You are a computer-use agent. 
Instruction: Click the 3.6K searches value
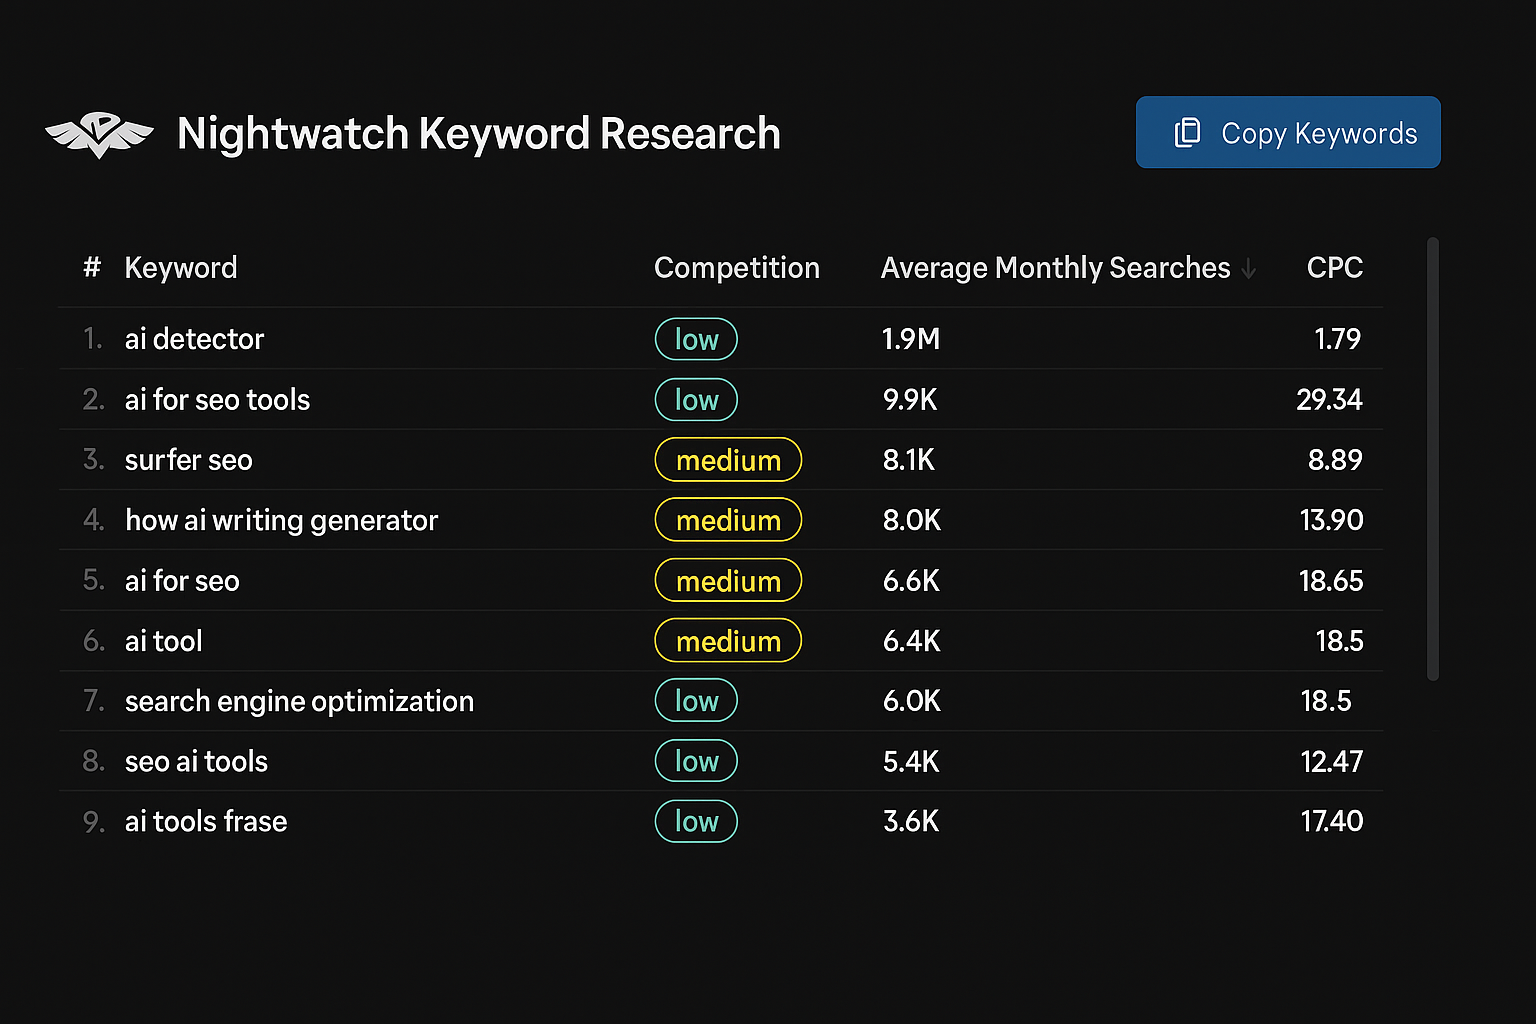point(911,822)
